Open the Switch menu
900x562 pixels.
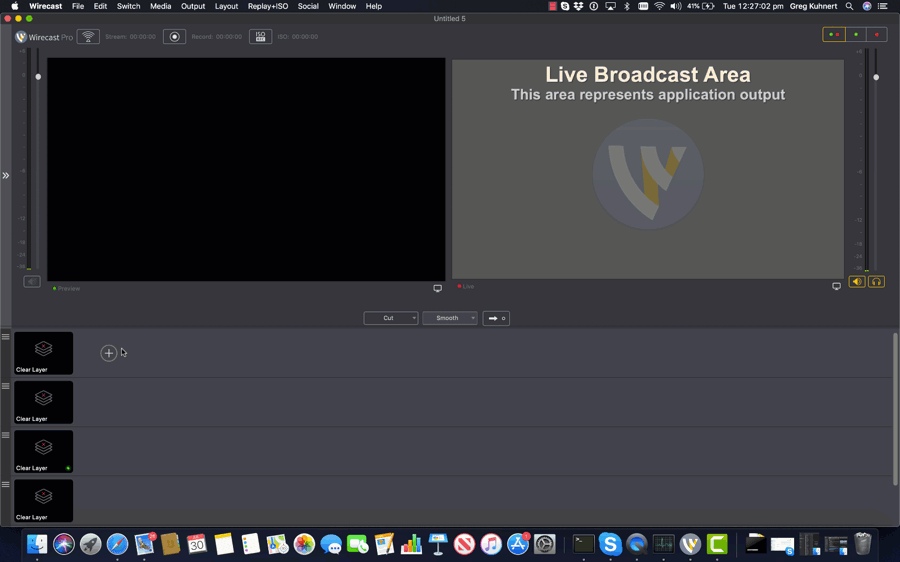pos(129,6)
